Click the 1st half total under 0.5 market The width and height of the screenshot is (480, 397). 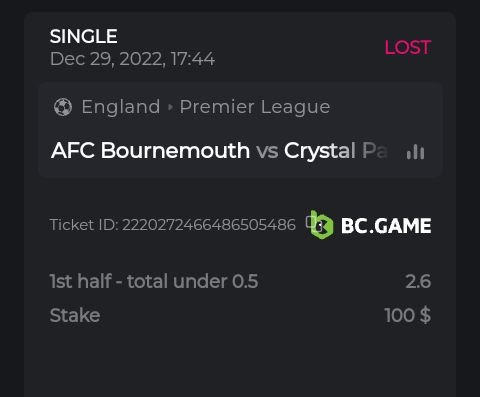click(x=154, y=281)
